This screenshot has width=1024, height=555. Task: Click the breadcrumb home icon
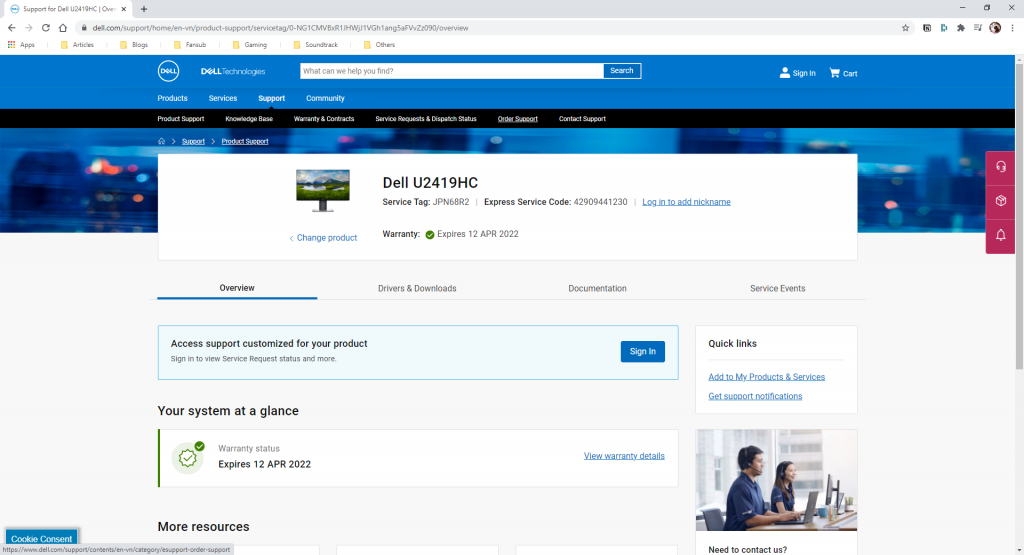pyautogui.click(x=161, y=141)
